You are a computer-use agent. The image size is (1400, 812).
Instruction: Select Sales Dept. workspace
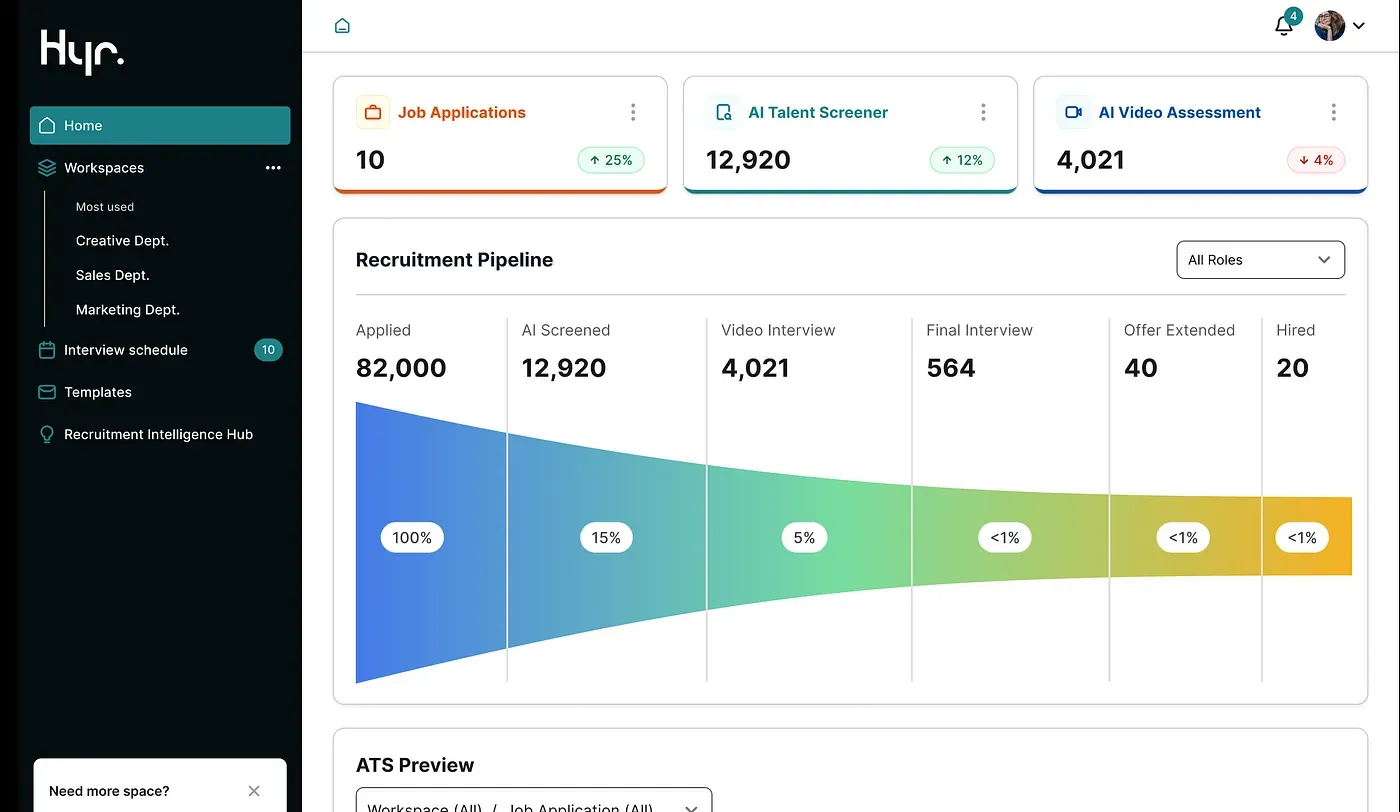click(x=113, y=275)
